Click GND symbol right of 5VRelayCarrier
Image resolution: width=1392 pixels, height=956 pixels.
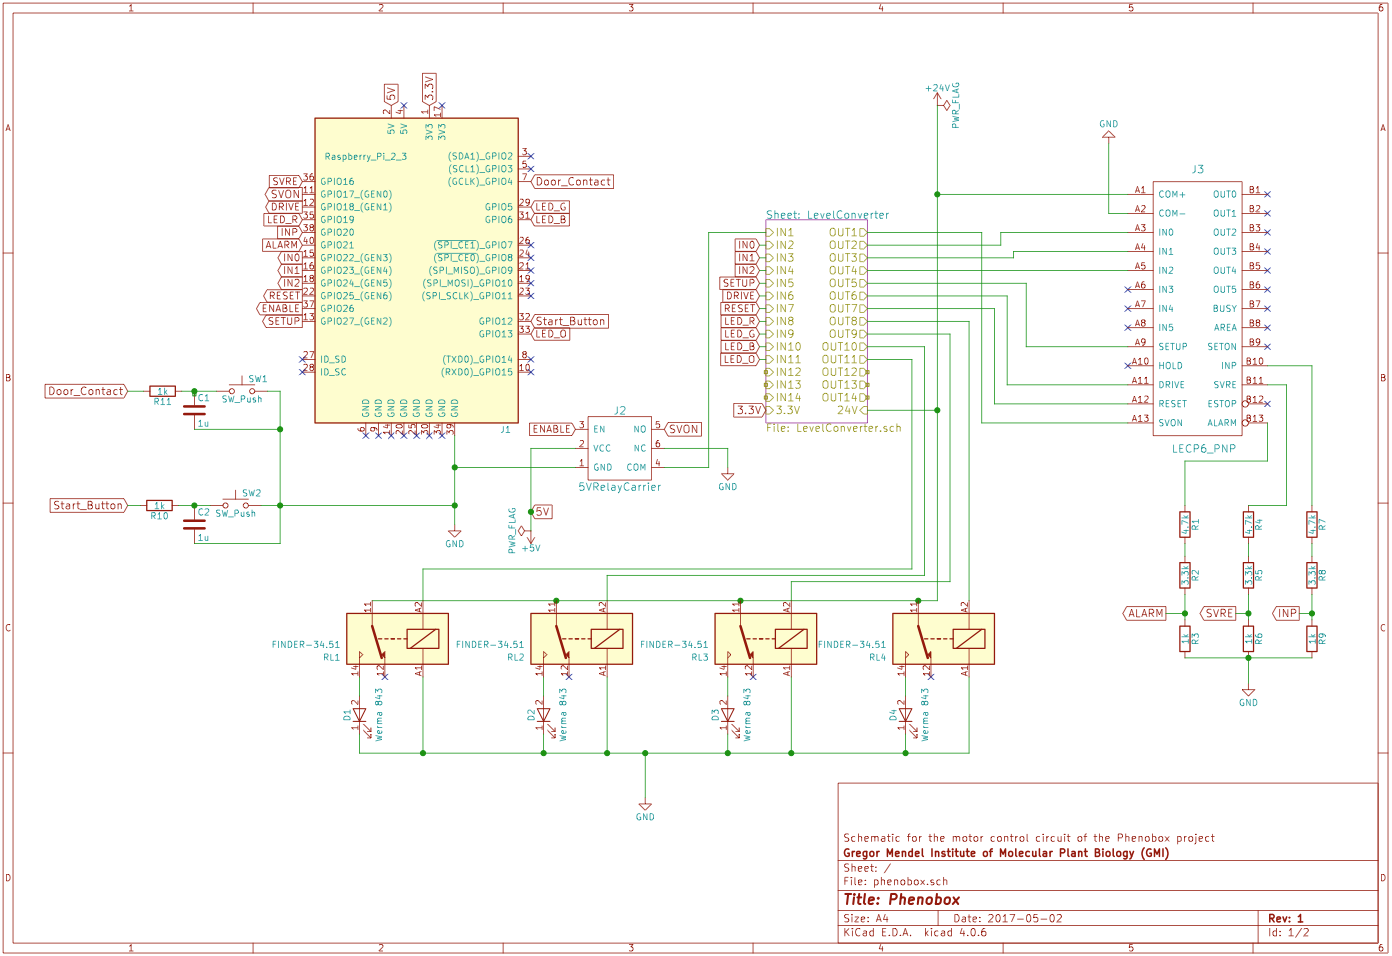[x=727, y=482]
